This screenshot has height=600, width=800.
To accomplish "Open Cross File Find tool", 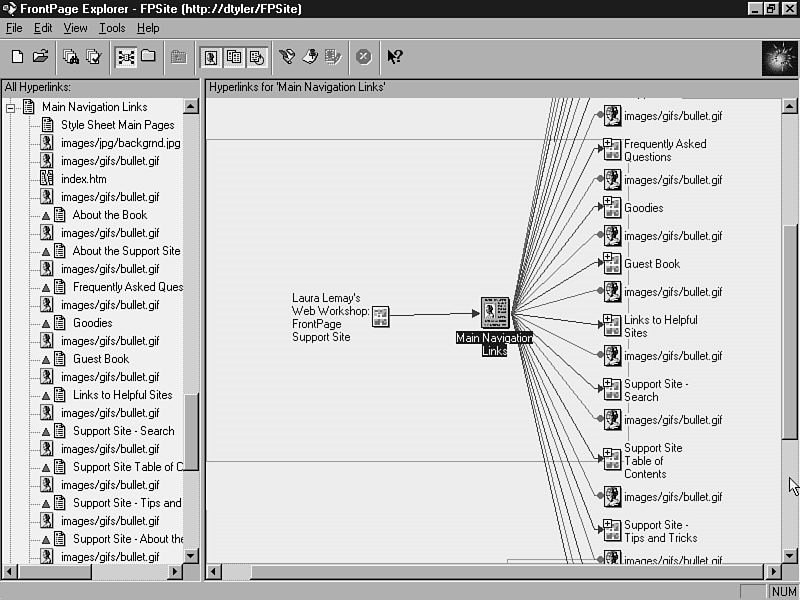I will (x=71, y=57).
